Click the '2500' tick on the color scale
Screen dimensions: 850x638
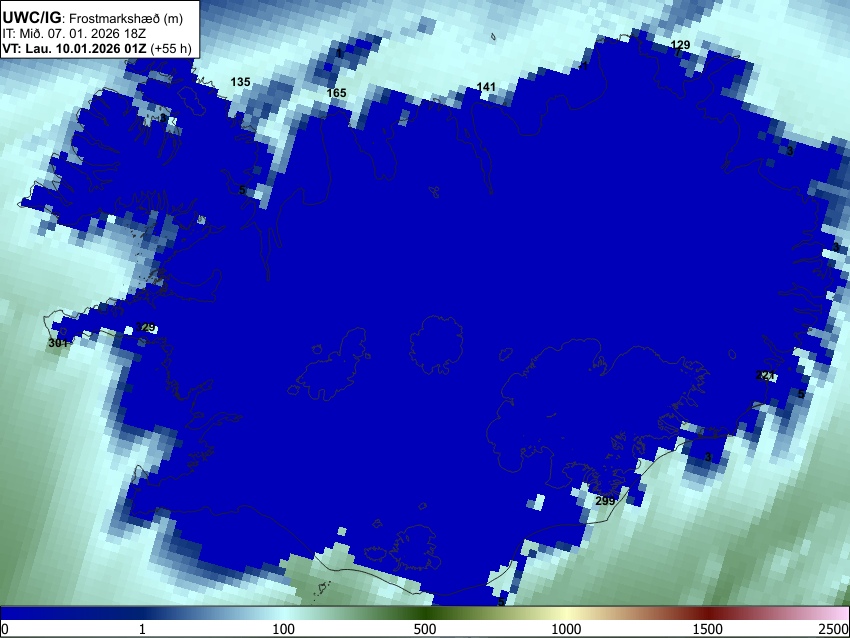(835, 629)
